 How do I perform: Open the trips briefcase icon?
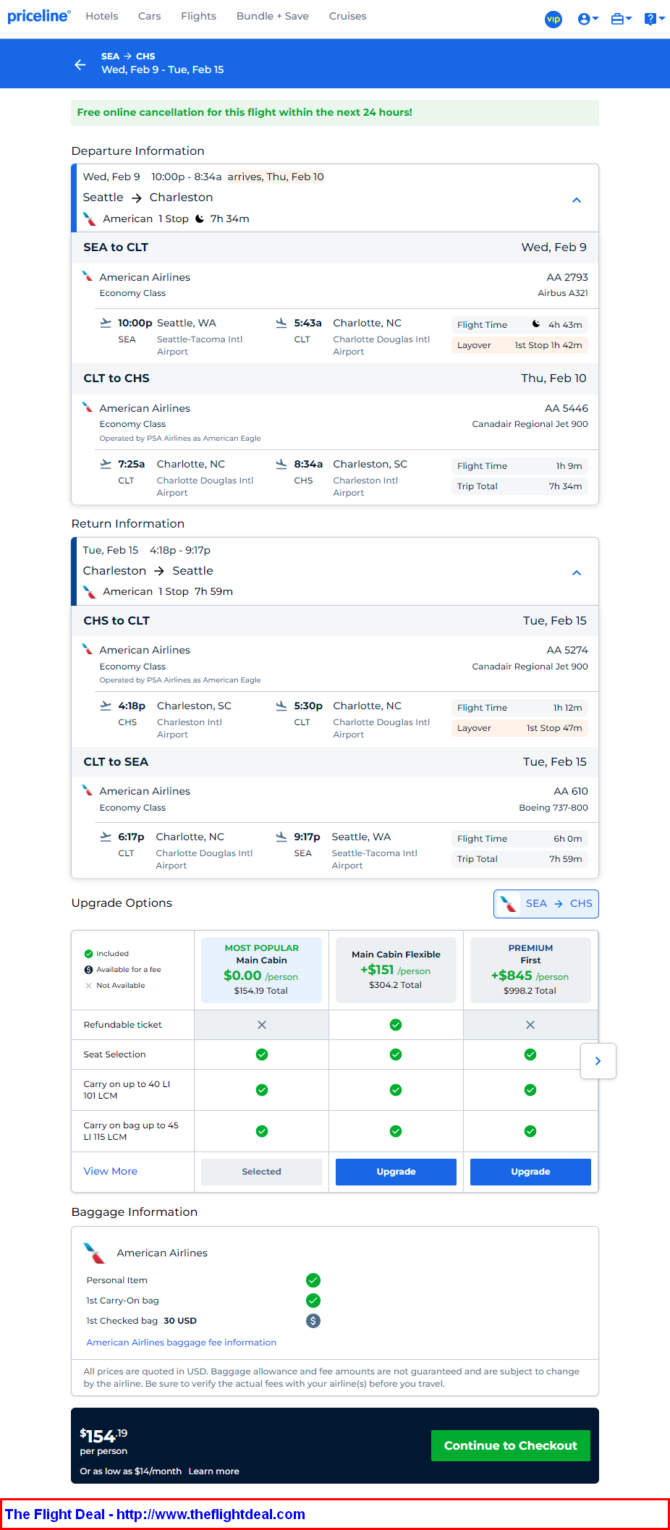click(x=620, y=19)
